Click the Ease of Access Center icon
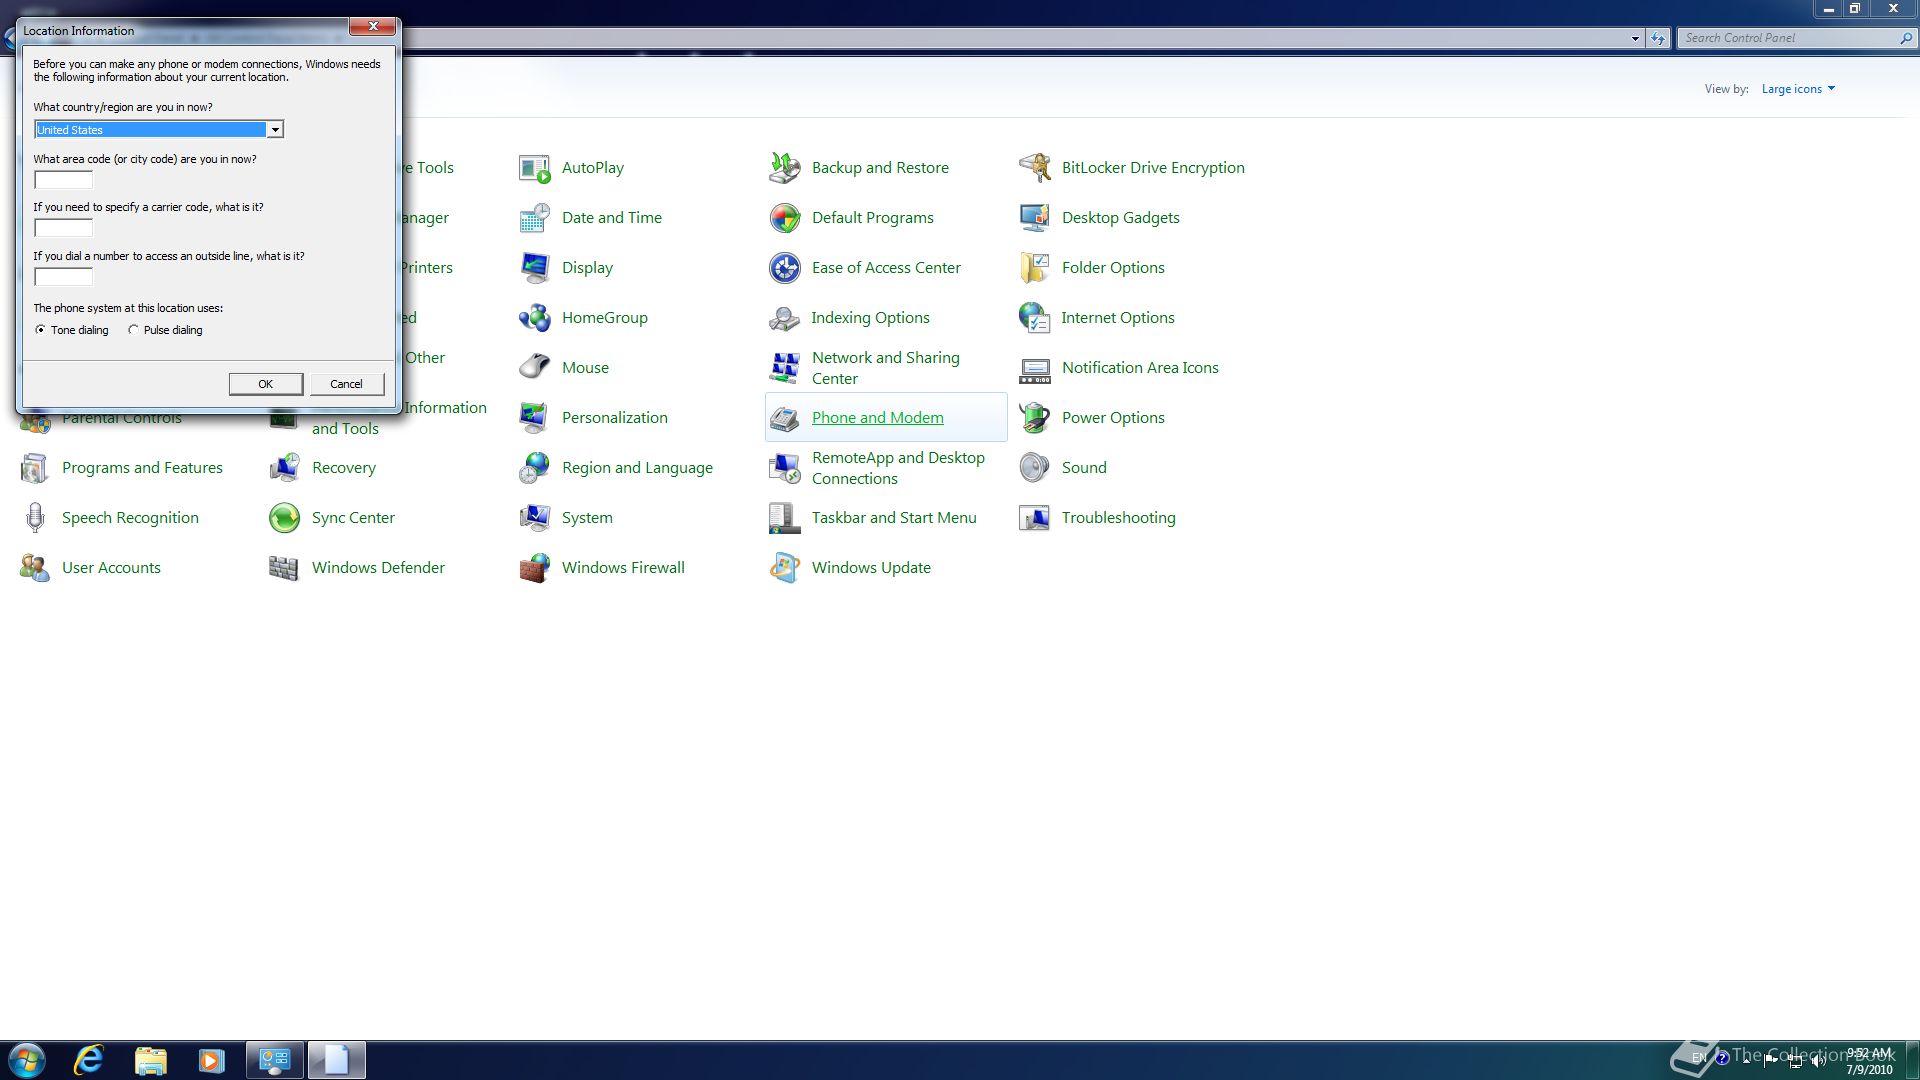The image size is (1920, 1080). click(x=784, y=268)
